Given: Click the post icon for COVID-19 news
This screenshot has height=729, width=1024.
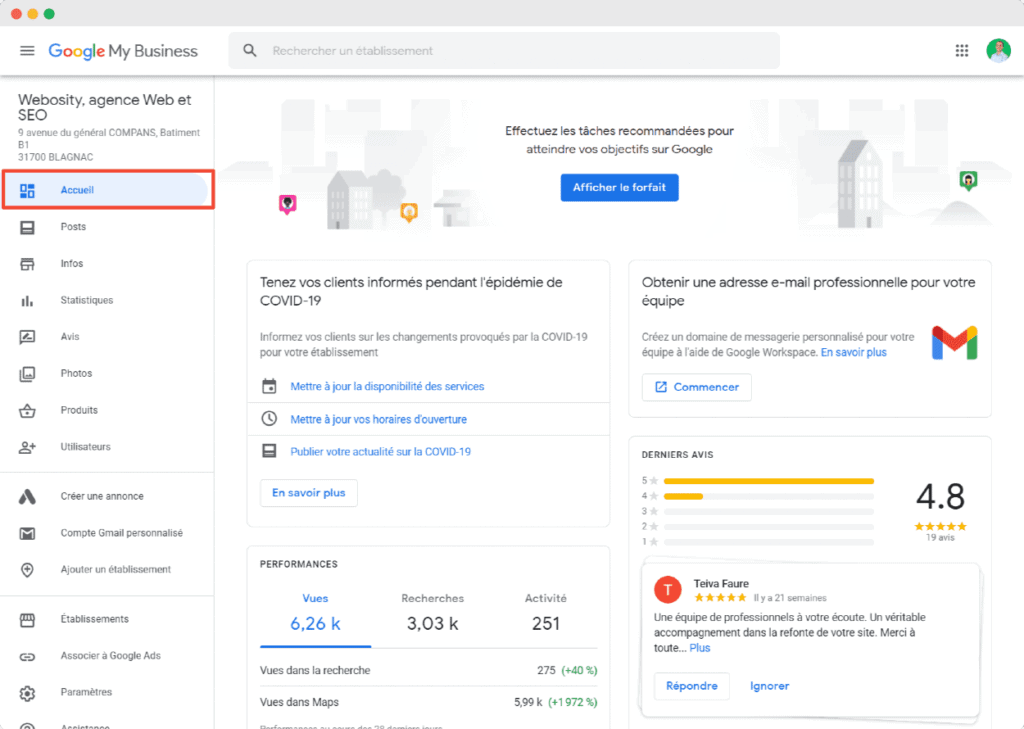Looking at the screenshot, I should [269, 451].
